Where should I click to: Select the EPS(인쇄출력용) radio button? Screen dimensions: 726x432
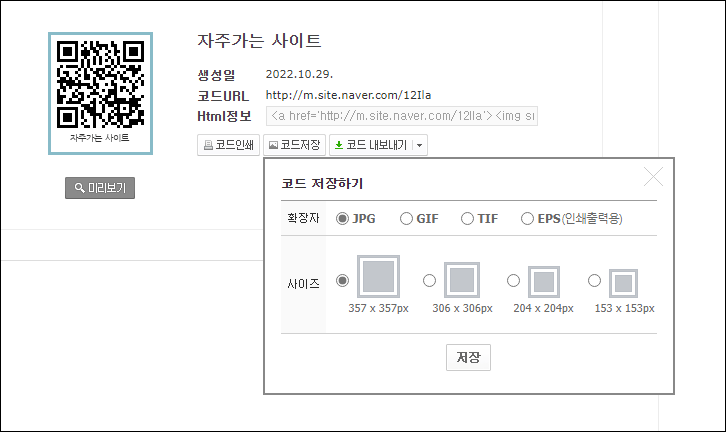point(527,219)
